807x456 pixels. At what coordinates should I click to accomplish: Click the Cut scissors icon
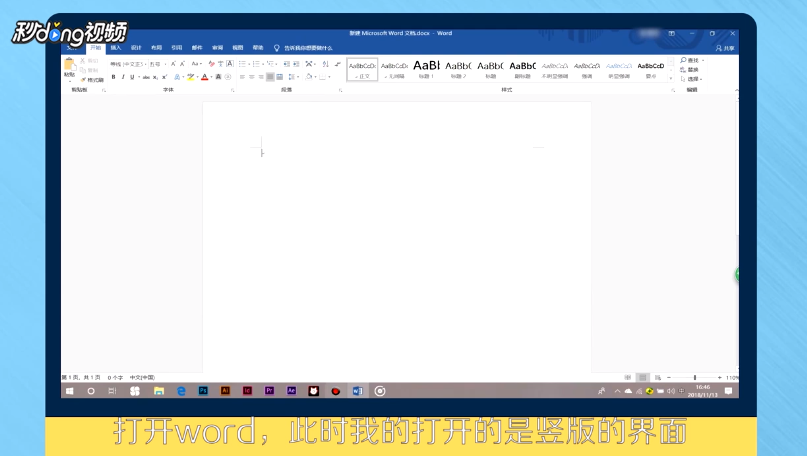coord(83,61)
